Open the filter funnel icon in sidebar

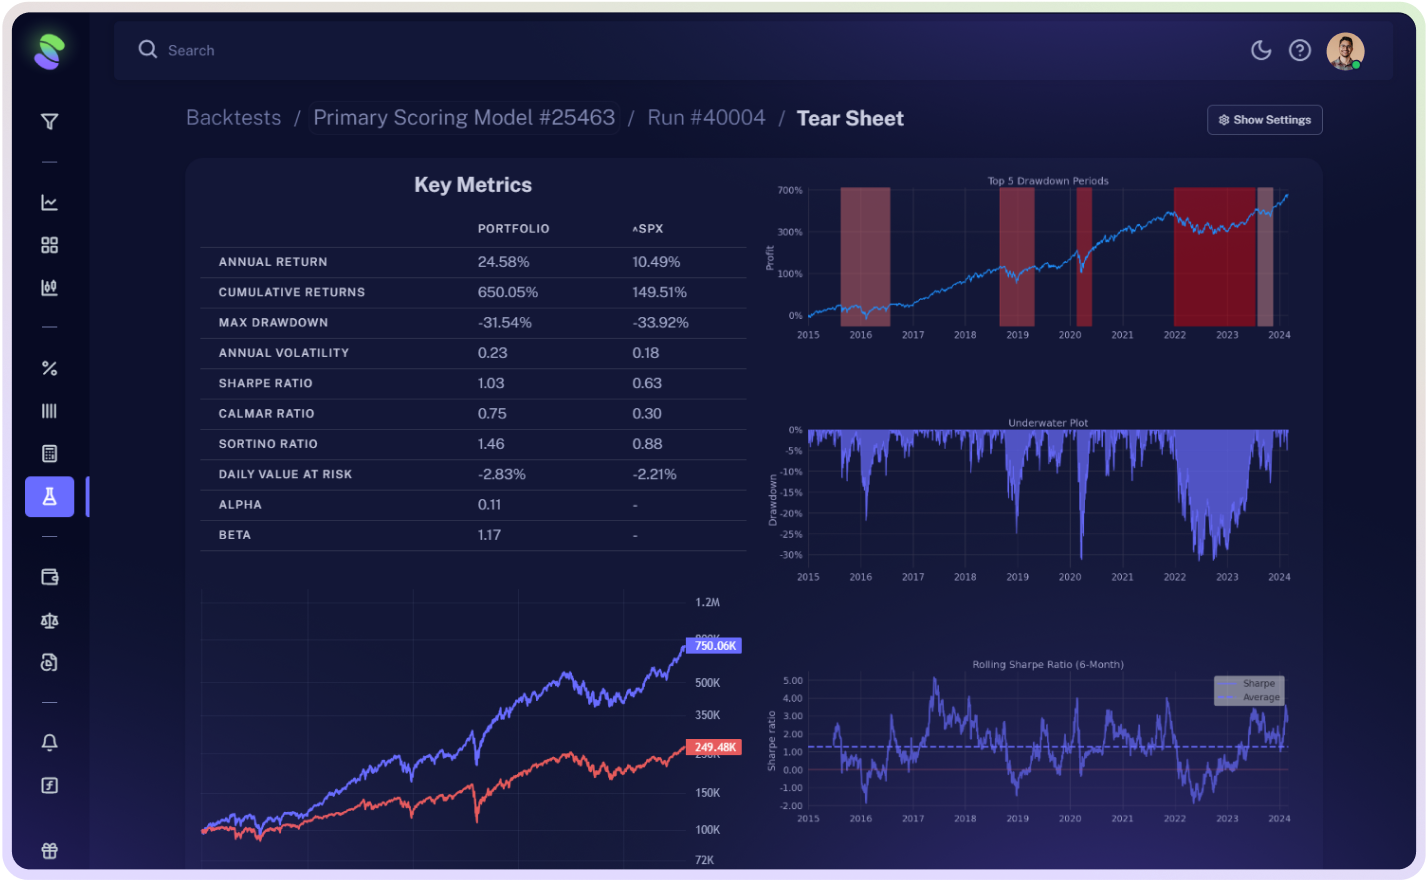49,120
